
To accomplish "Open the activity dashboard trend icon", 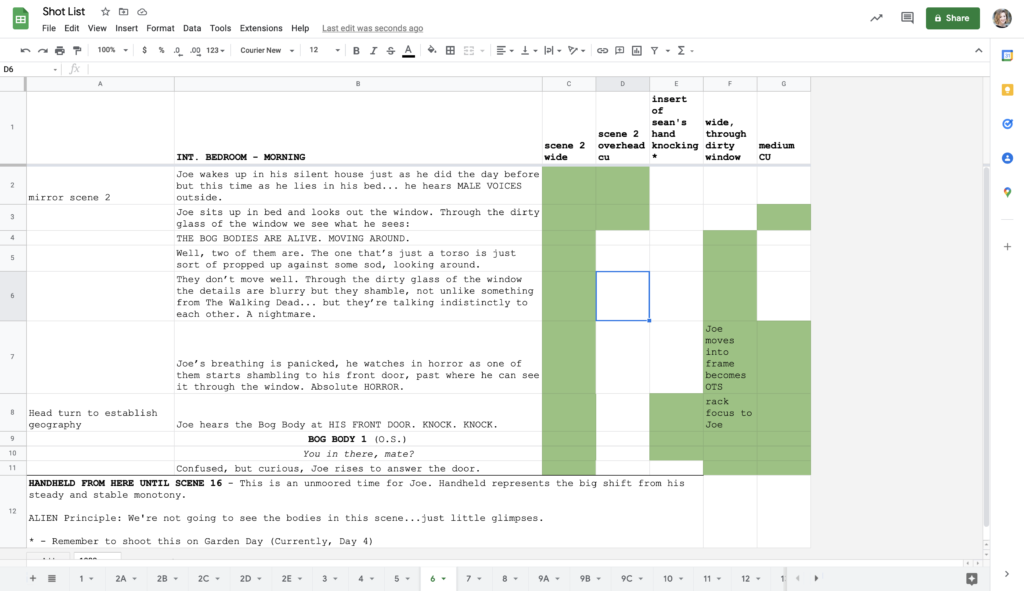I will (x=876, y=18).
